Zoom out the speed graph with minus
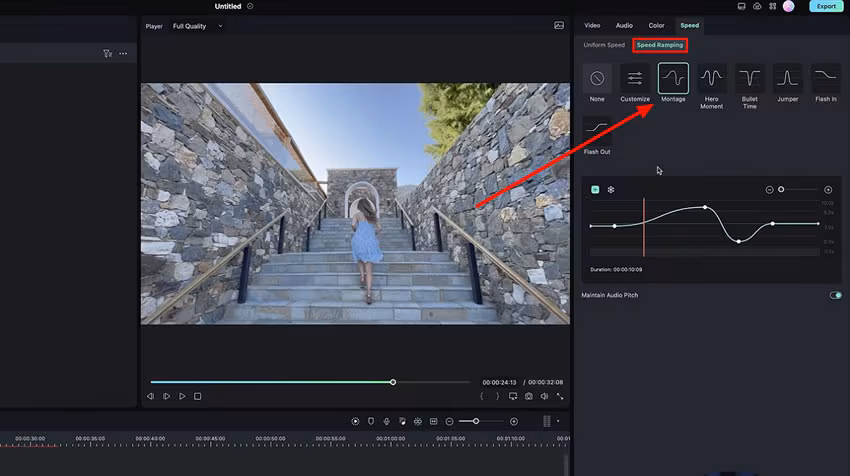Image resolution: width=850 pixels, height=476 pixels. tap(769, 190)
